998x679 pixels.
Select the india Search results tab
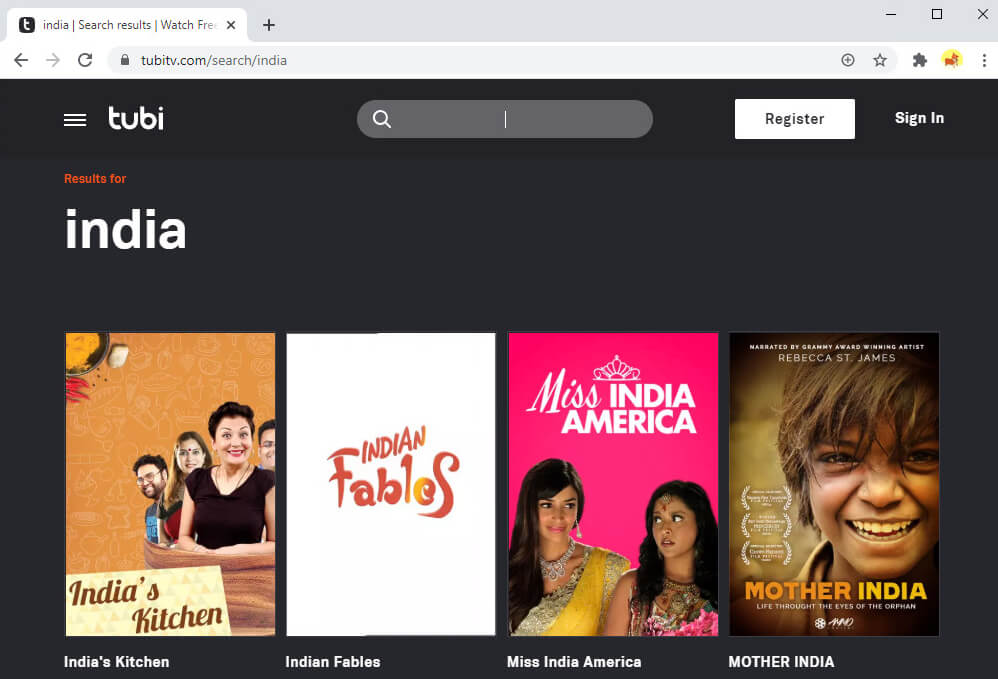click(x=127, y=25)
